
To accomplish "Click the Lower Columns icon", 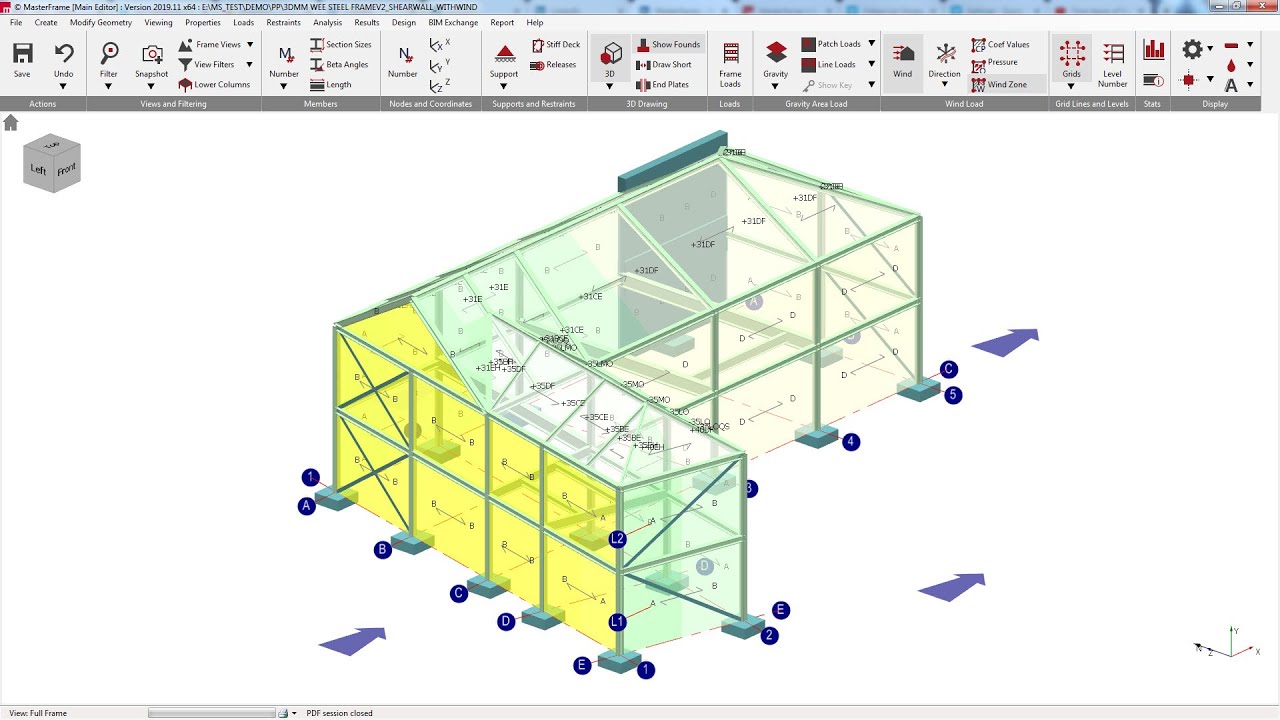I will click(185, 85).
